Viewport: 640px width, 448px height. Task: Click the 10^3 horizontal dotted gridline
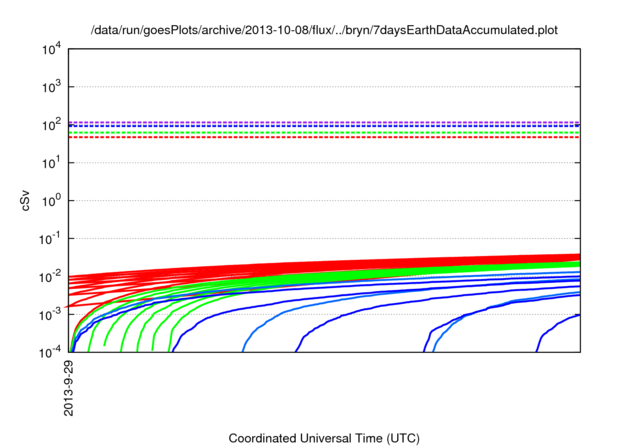coord(320,86)
